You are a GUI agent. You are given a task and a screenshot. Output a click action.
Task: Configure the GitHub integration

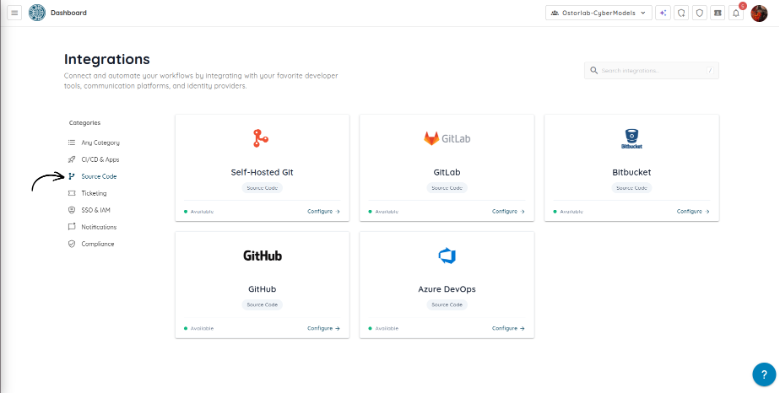(x=323, y=328)
